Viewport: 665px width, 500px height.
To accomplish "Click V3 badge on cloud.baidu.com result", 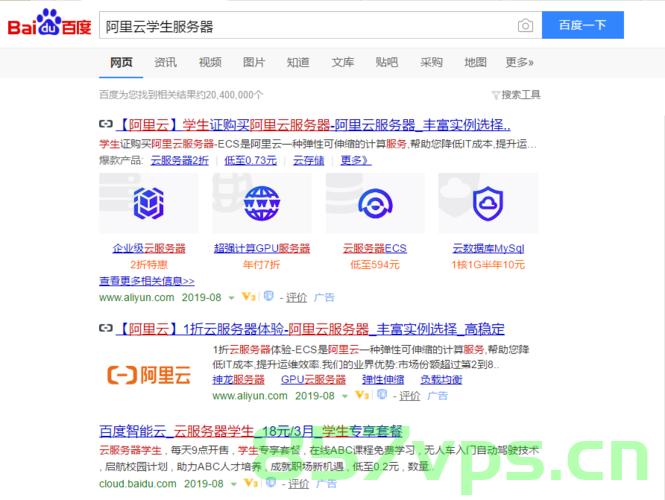I will tap(251, 483).
